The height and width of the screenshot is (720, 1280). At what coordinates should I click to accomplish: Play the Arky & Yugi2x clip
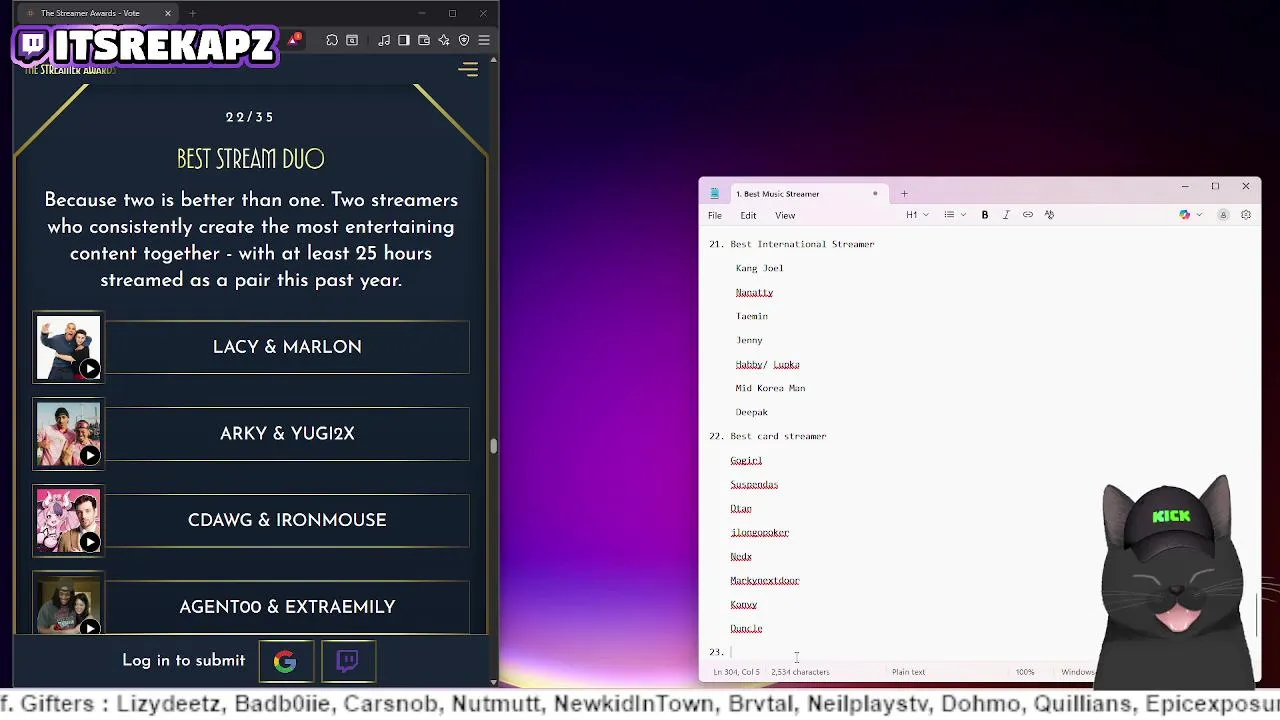[90, 456]
